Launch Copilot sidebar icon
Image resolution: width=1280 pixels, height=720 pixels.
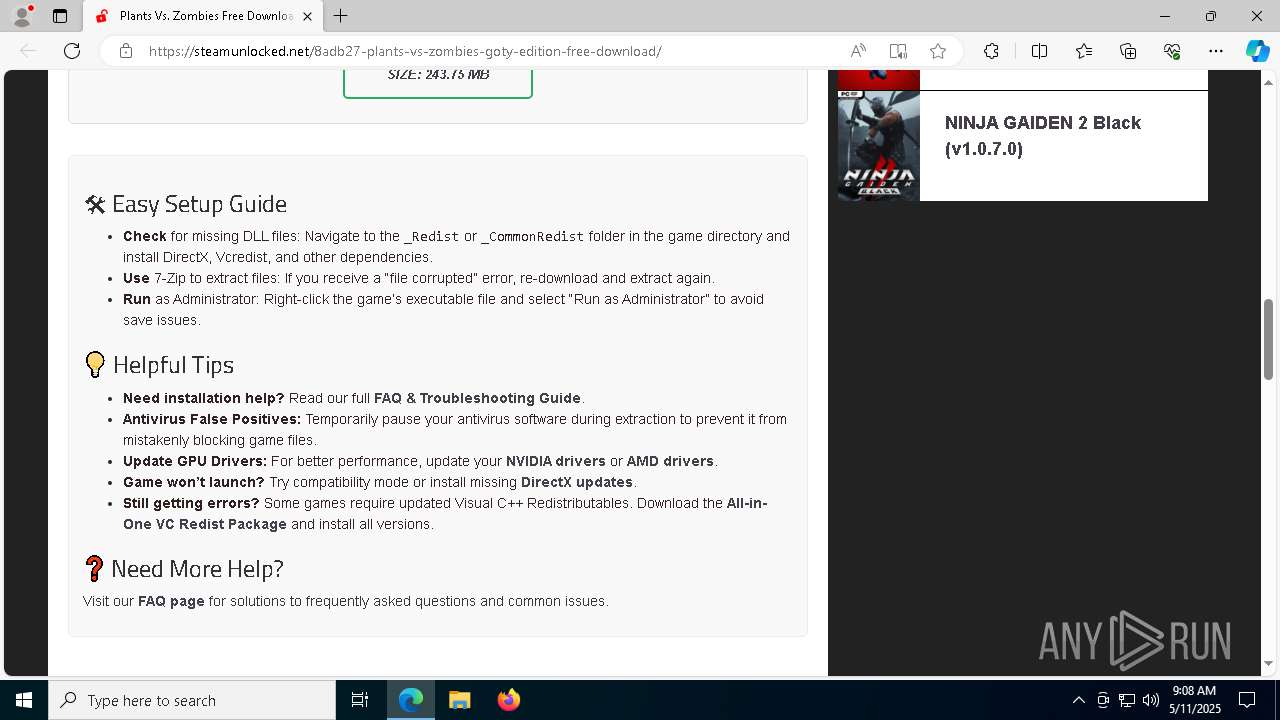(x=1257, y=51)
